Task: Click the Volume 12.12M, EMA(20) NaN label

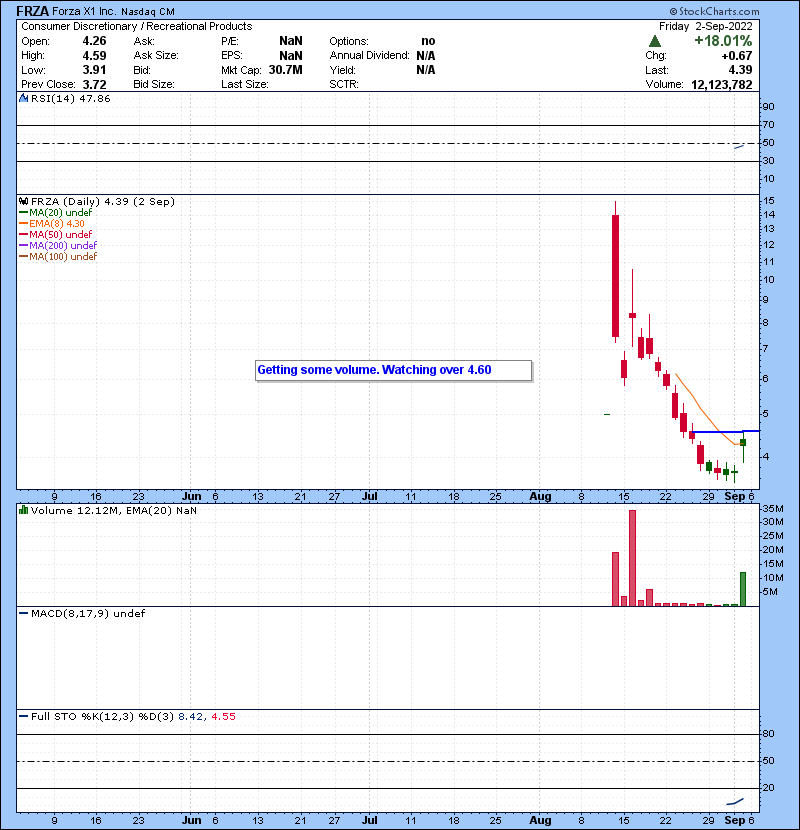Action: pos(114,510)
